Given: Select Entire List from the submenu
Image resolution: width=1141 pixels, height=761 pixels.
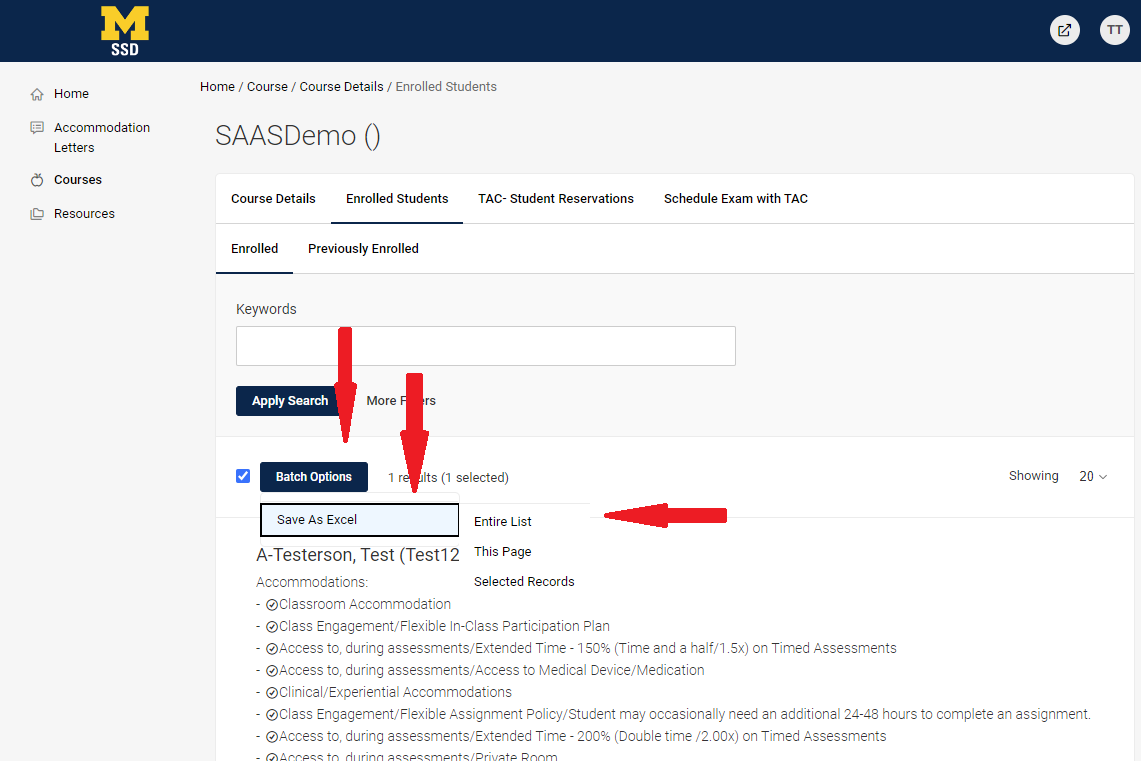Looking at the screenshot, I should click(503, 522).
